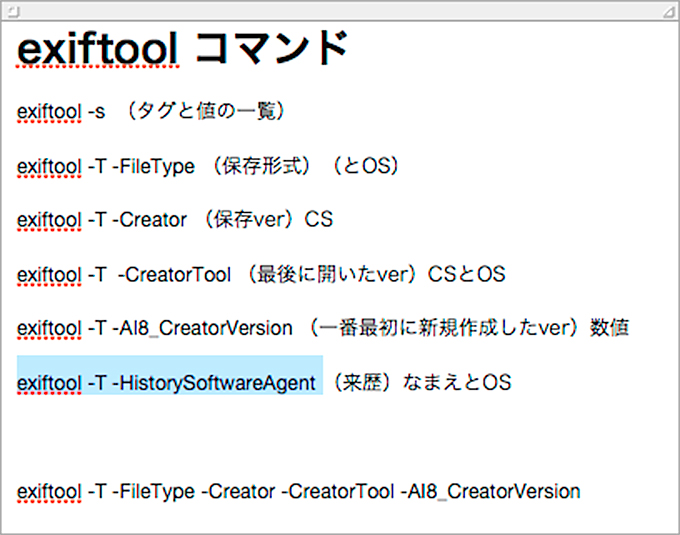Click the text "(来歴) なまえとOS"
The image size is (680, 535).
coord(422,382)
